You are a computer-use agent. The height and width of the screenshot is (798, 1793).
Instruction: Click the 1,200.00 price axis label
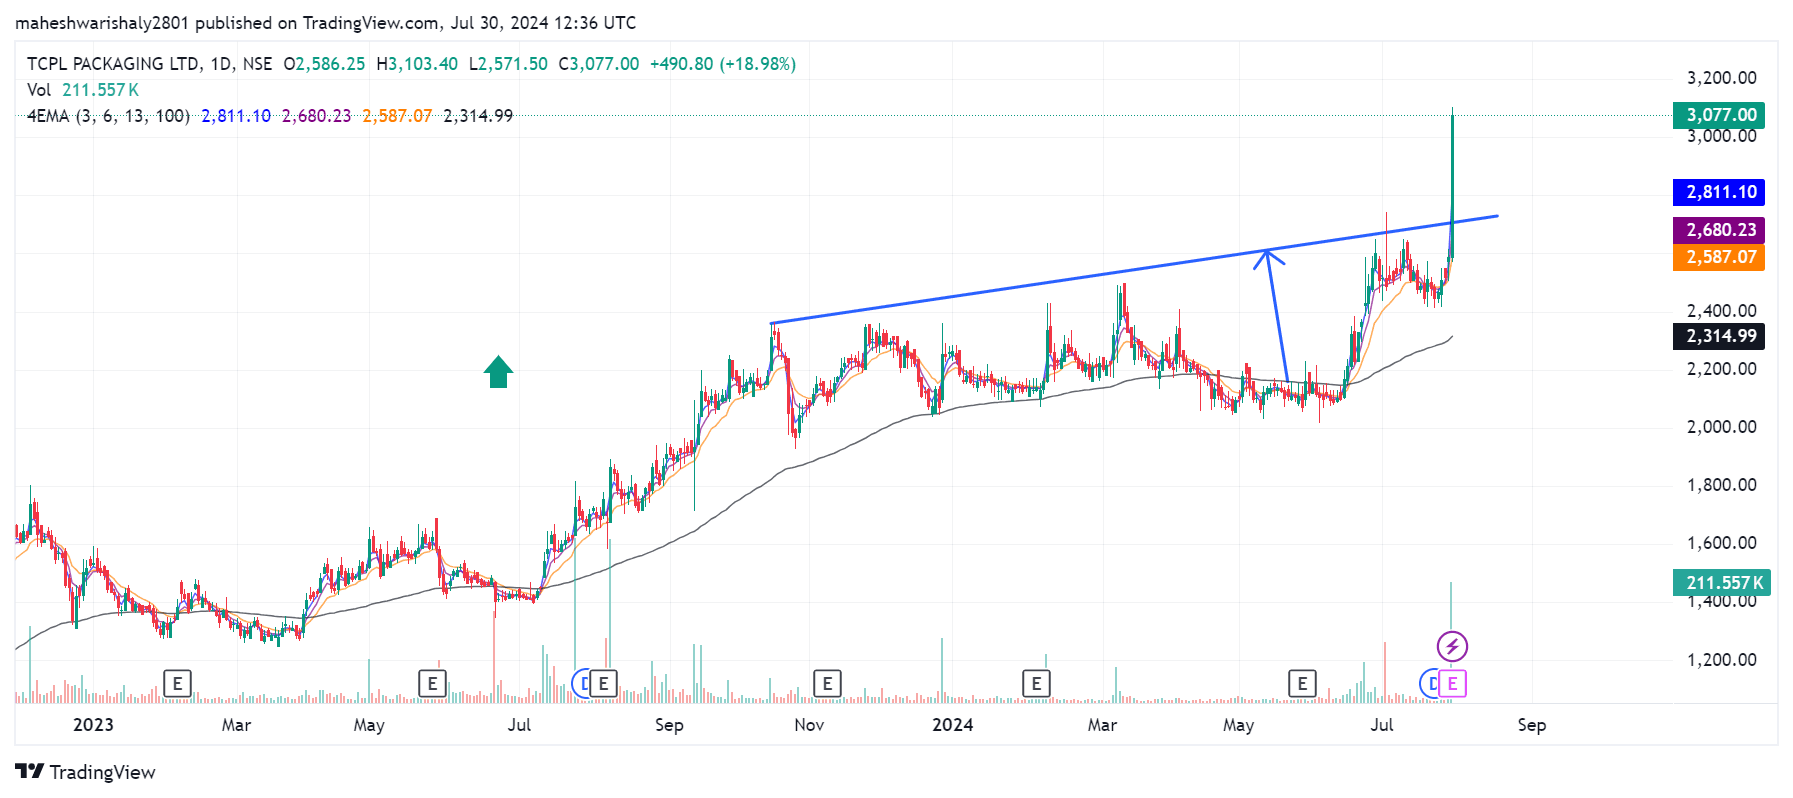tap(1721, 660)
